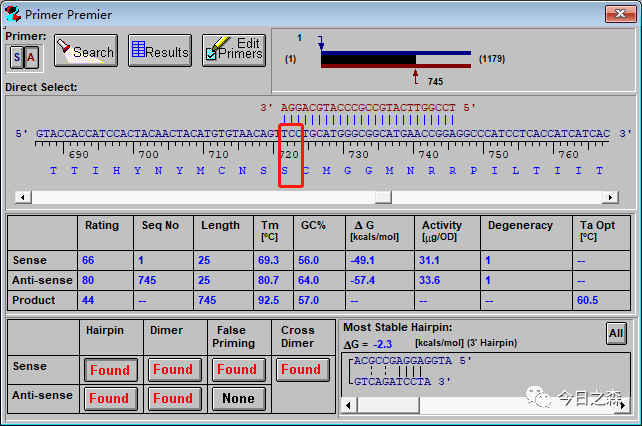Click the Primer Premier app icon in title bar

(13, 14)
